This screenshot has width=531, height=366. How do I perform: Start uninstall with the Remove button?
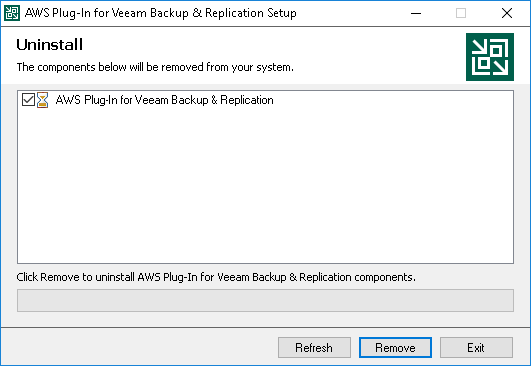395,347
